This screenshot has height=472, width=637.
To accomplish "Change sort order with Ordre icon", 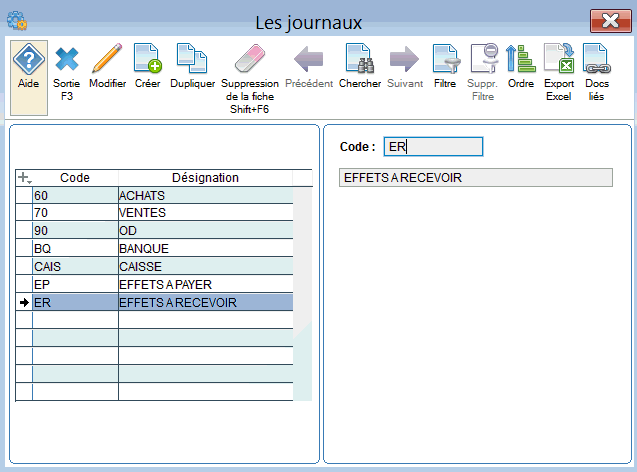I will 521,66.
